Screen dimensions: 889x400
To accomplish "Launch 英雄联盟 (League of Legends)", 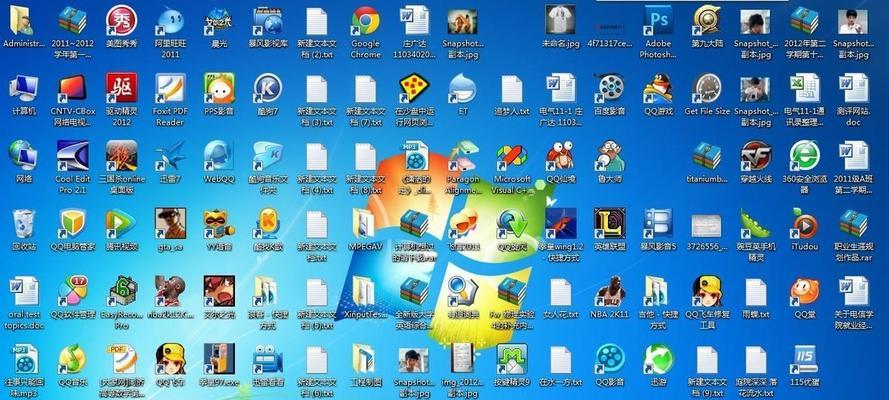I will 609,224.
